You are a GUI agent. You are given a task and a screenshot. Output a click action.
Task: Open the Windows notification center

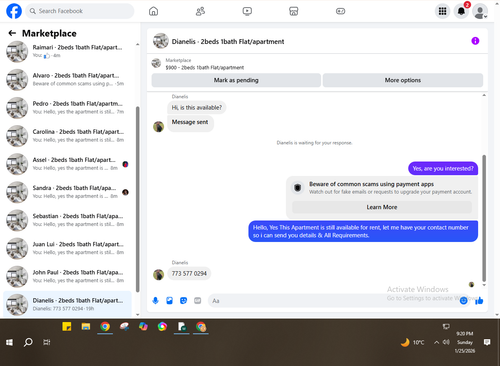pyautogui.click(x=487, y=342)
